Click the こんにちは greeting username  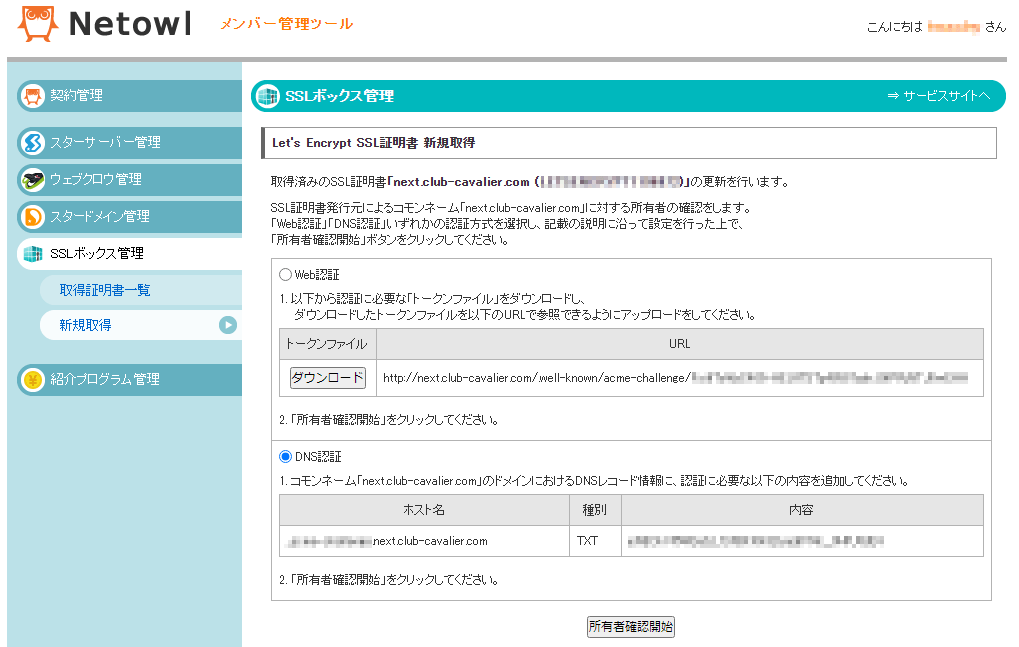click(x=953, y=27)
